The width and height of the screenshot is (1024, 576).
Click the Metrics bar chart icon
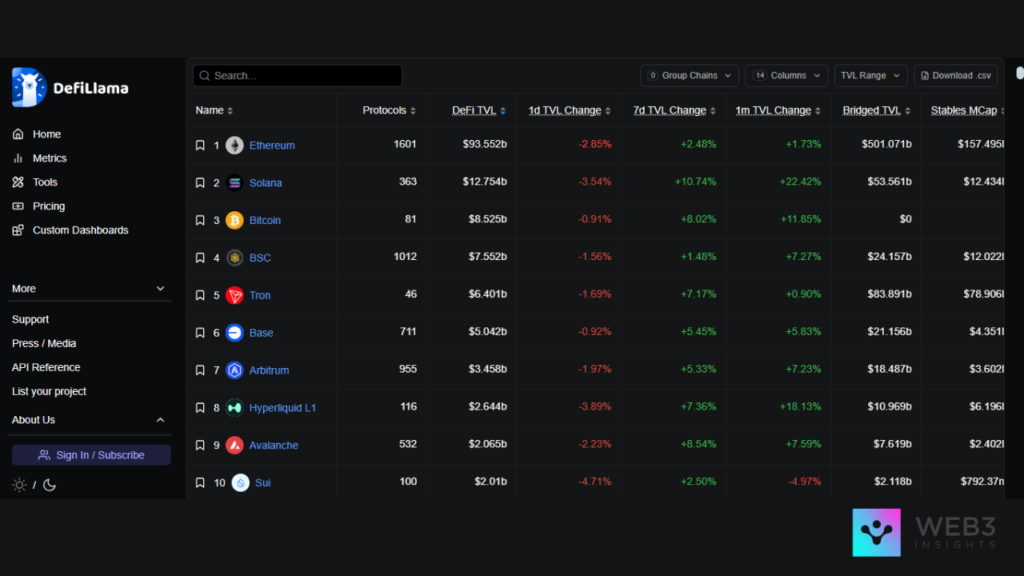click(18, 158)
